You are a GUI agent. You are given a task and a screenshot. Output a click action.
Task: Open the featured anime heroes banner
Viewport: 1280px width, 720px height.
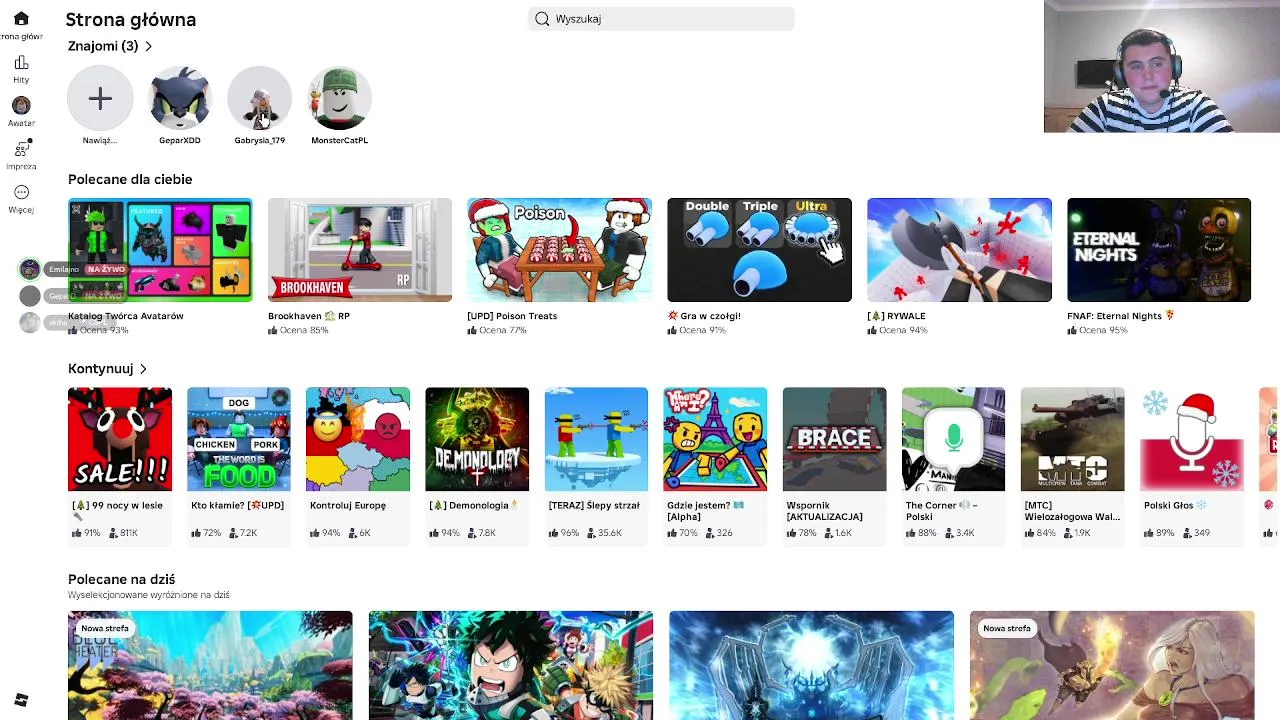pyautogui.click(x=511, y=665)
